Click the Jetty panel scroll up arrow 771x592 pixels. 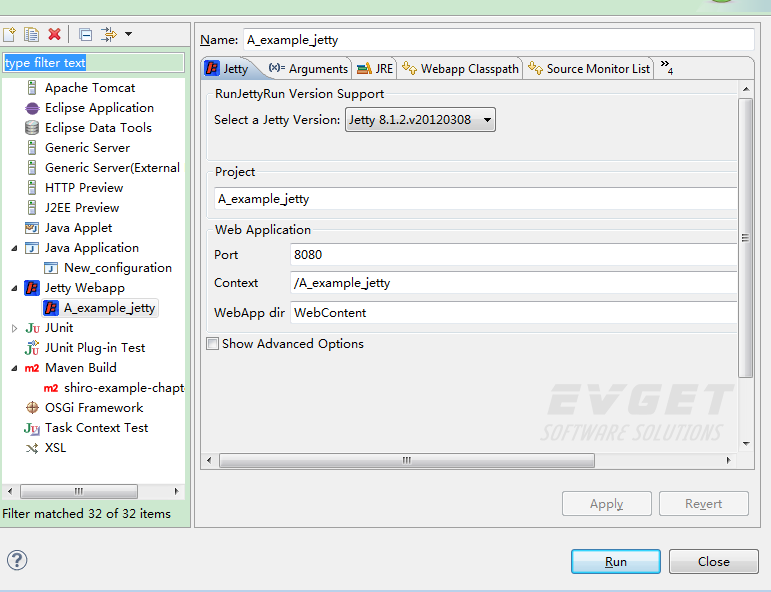pos(746,89)
